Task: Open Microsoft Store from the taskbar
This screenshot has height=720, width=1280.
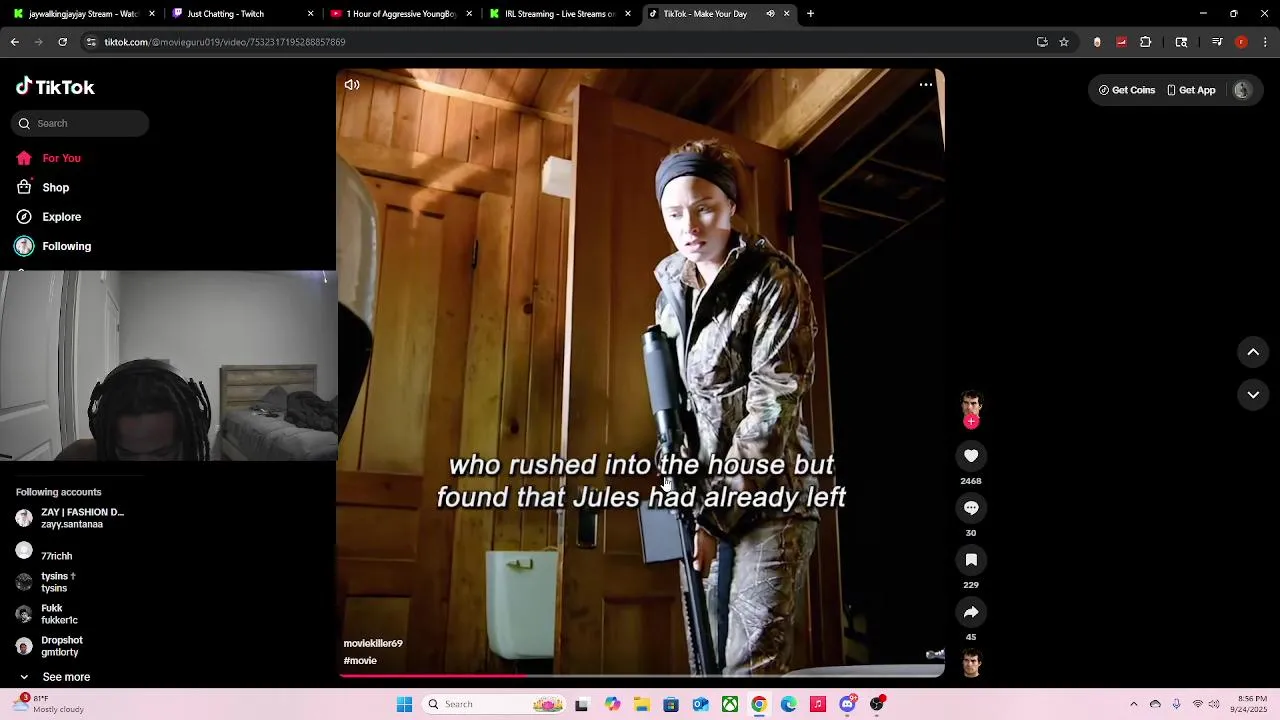Action: point(671,704)
